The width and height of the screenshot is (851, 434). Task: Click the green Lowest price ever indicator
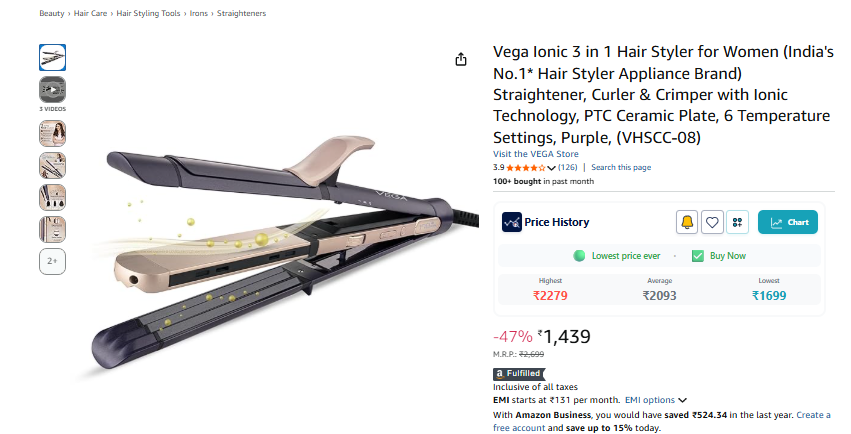(x=579, y=256)
